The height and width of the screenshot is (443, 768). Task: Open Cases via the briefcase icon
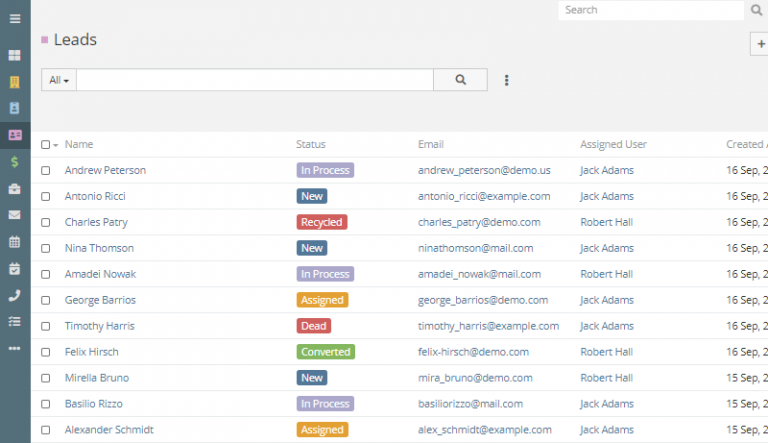(x=15, y=188)
